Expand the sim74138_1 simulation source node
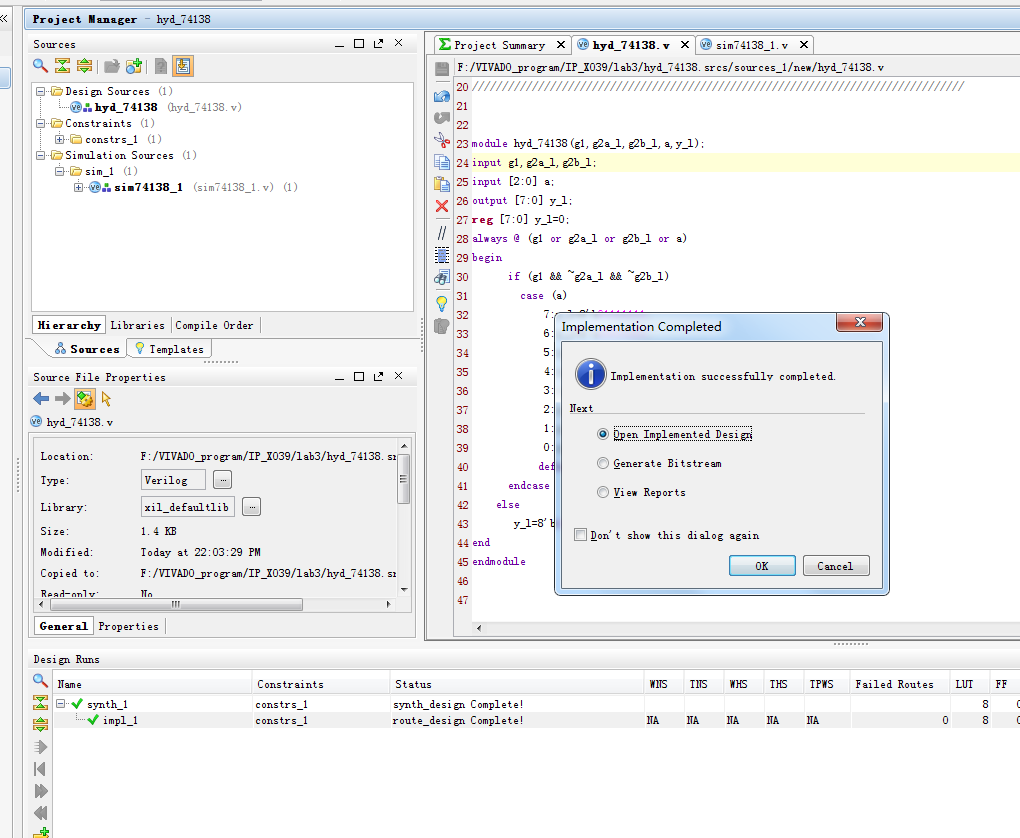This screenshot has width=1020, height=838. (79, 187)
